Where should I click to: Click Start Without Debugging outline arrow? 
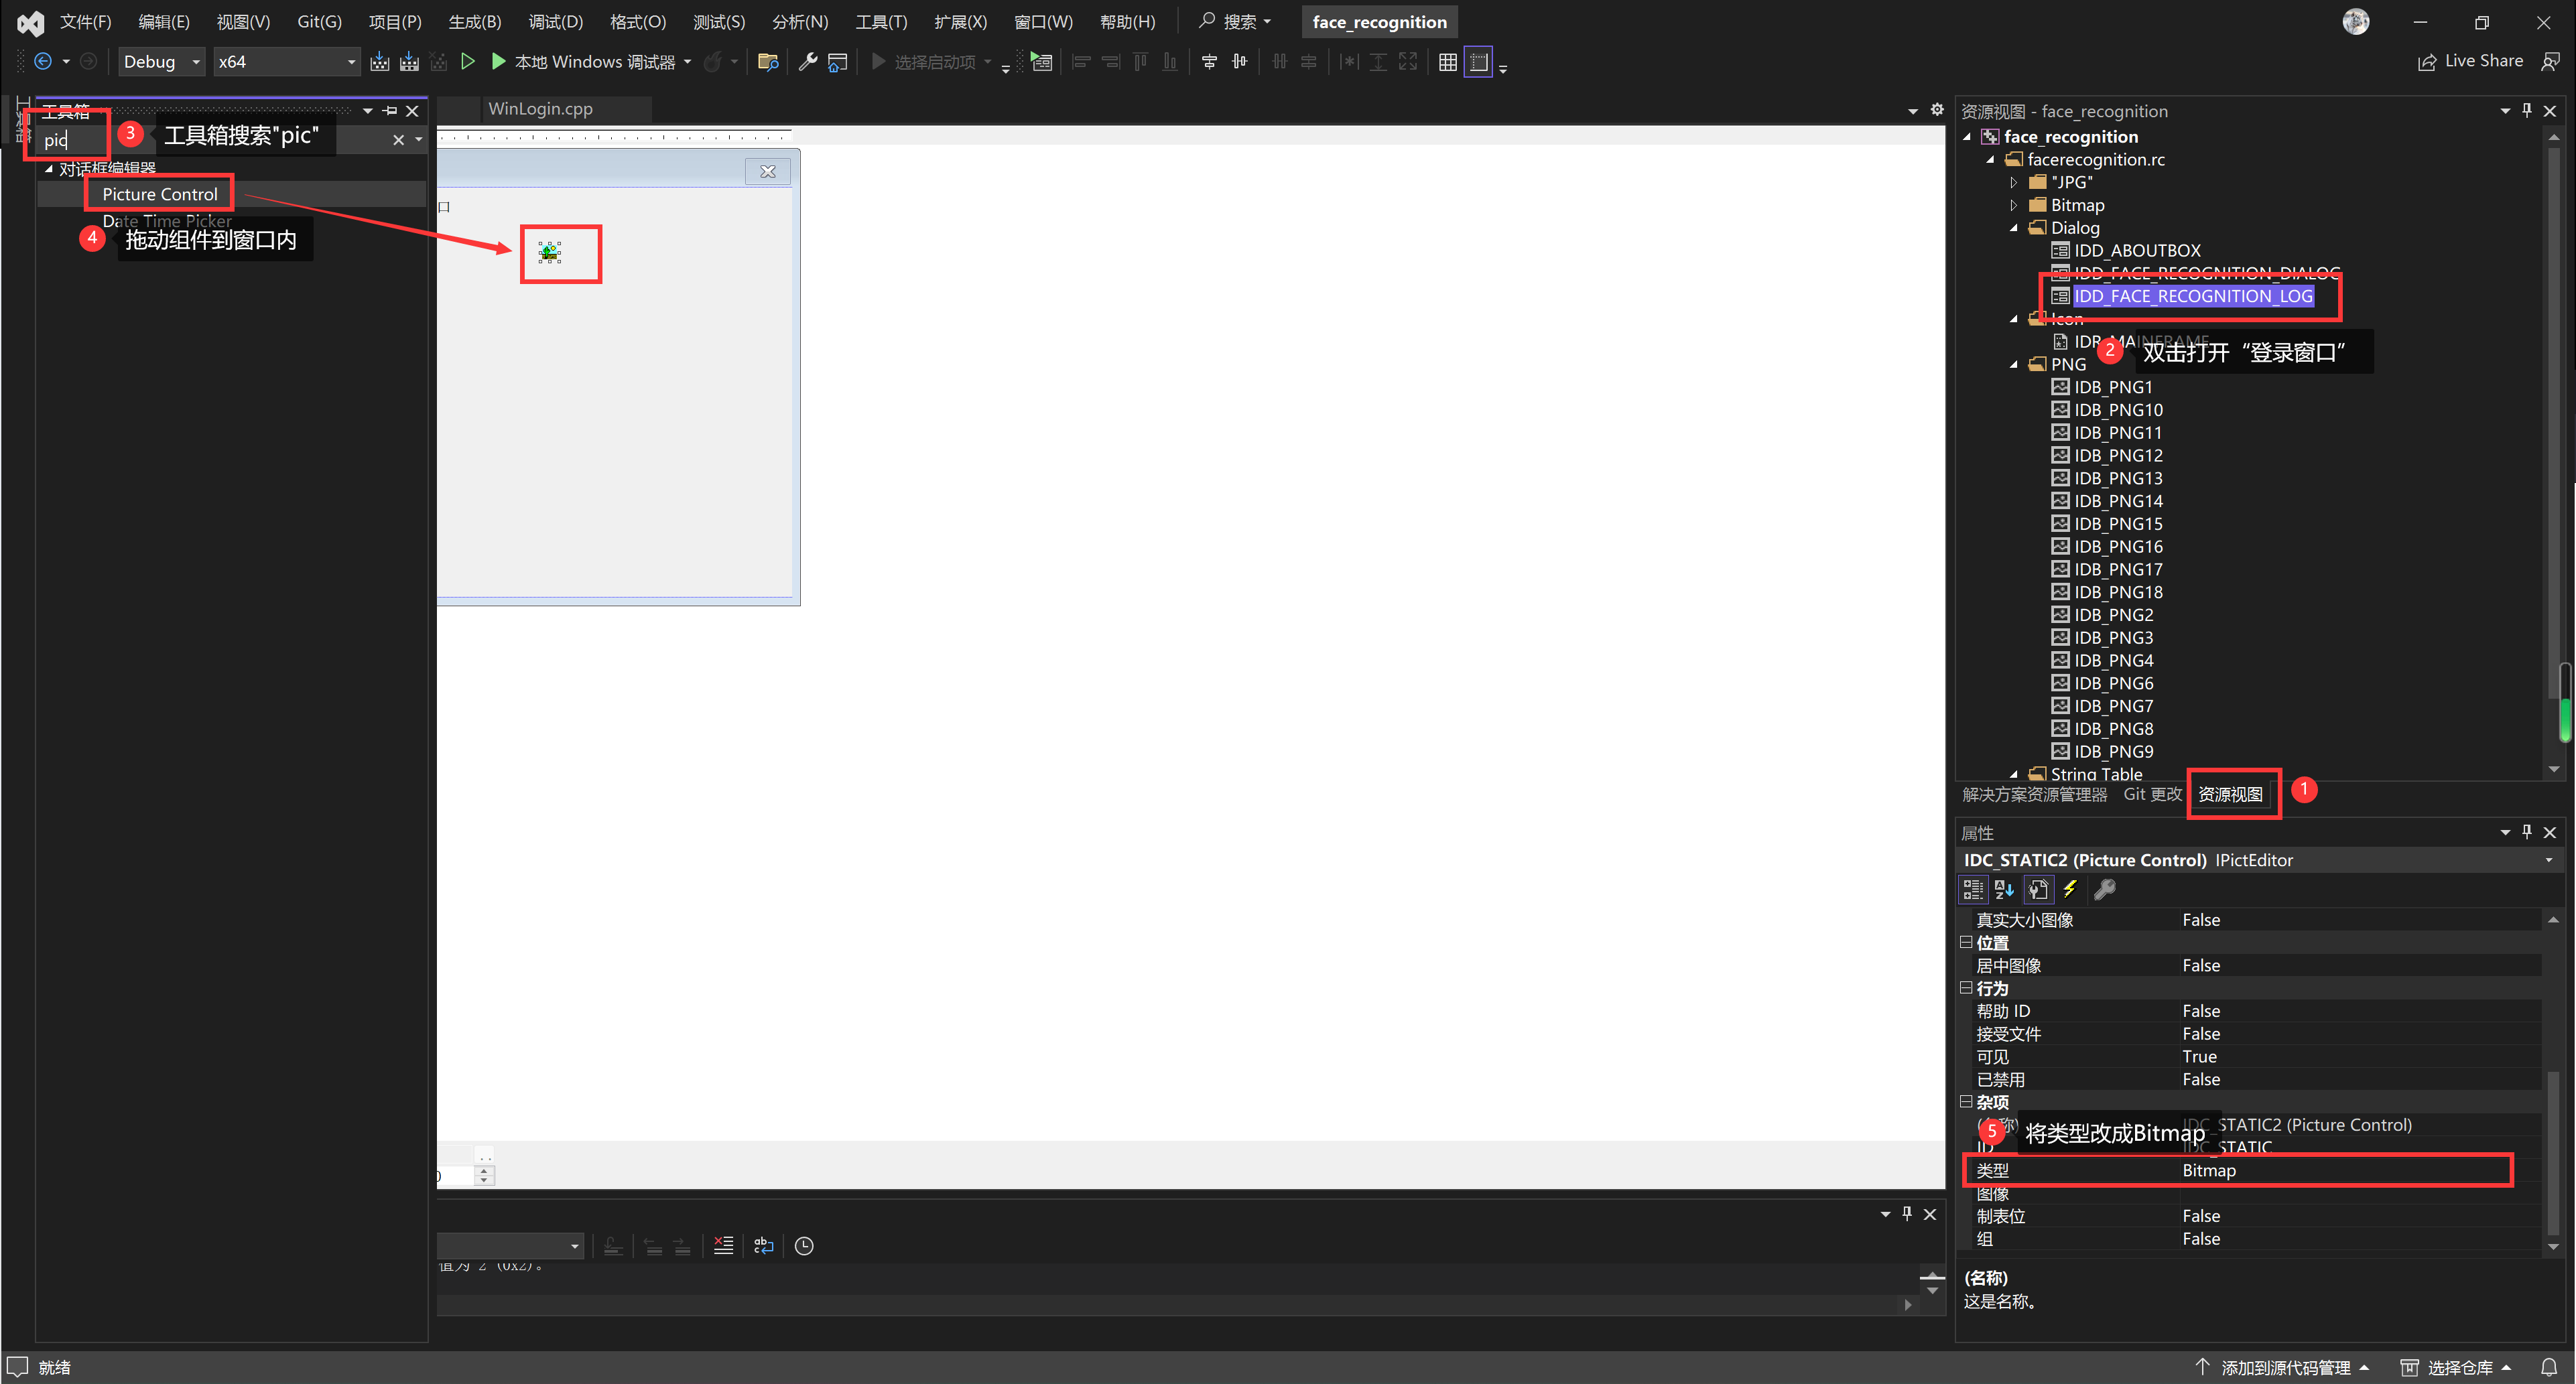tap(467, 62)
